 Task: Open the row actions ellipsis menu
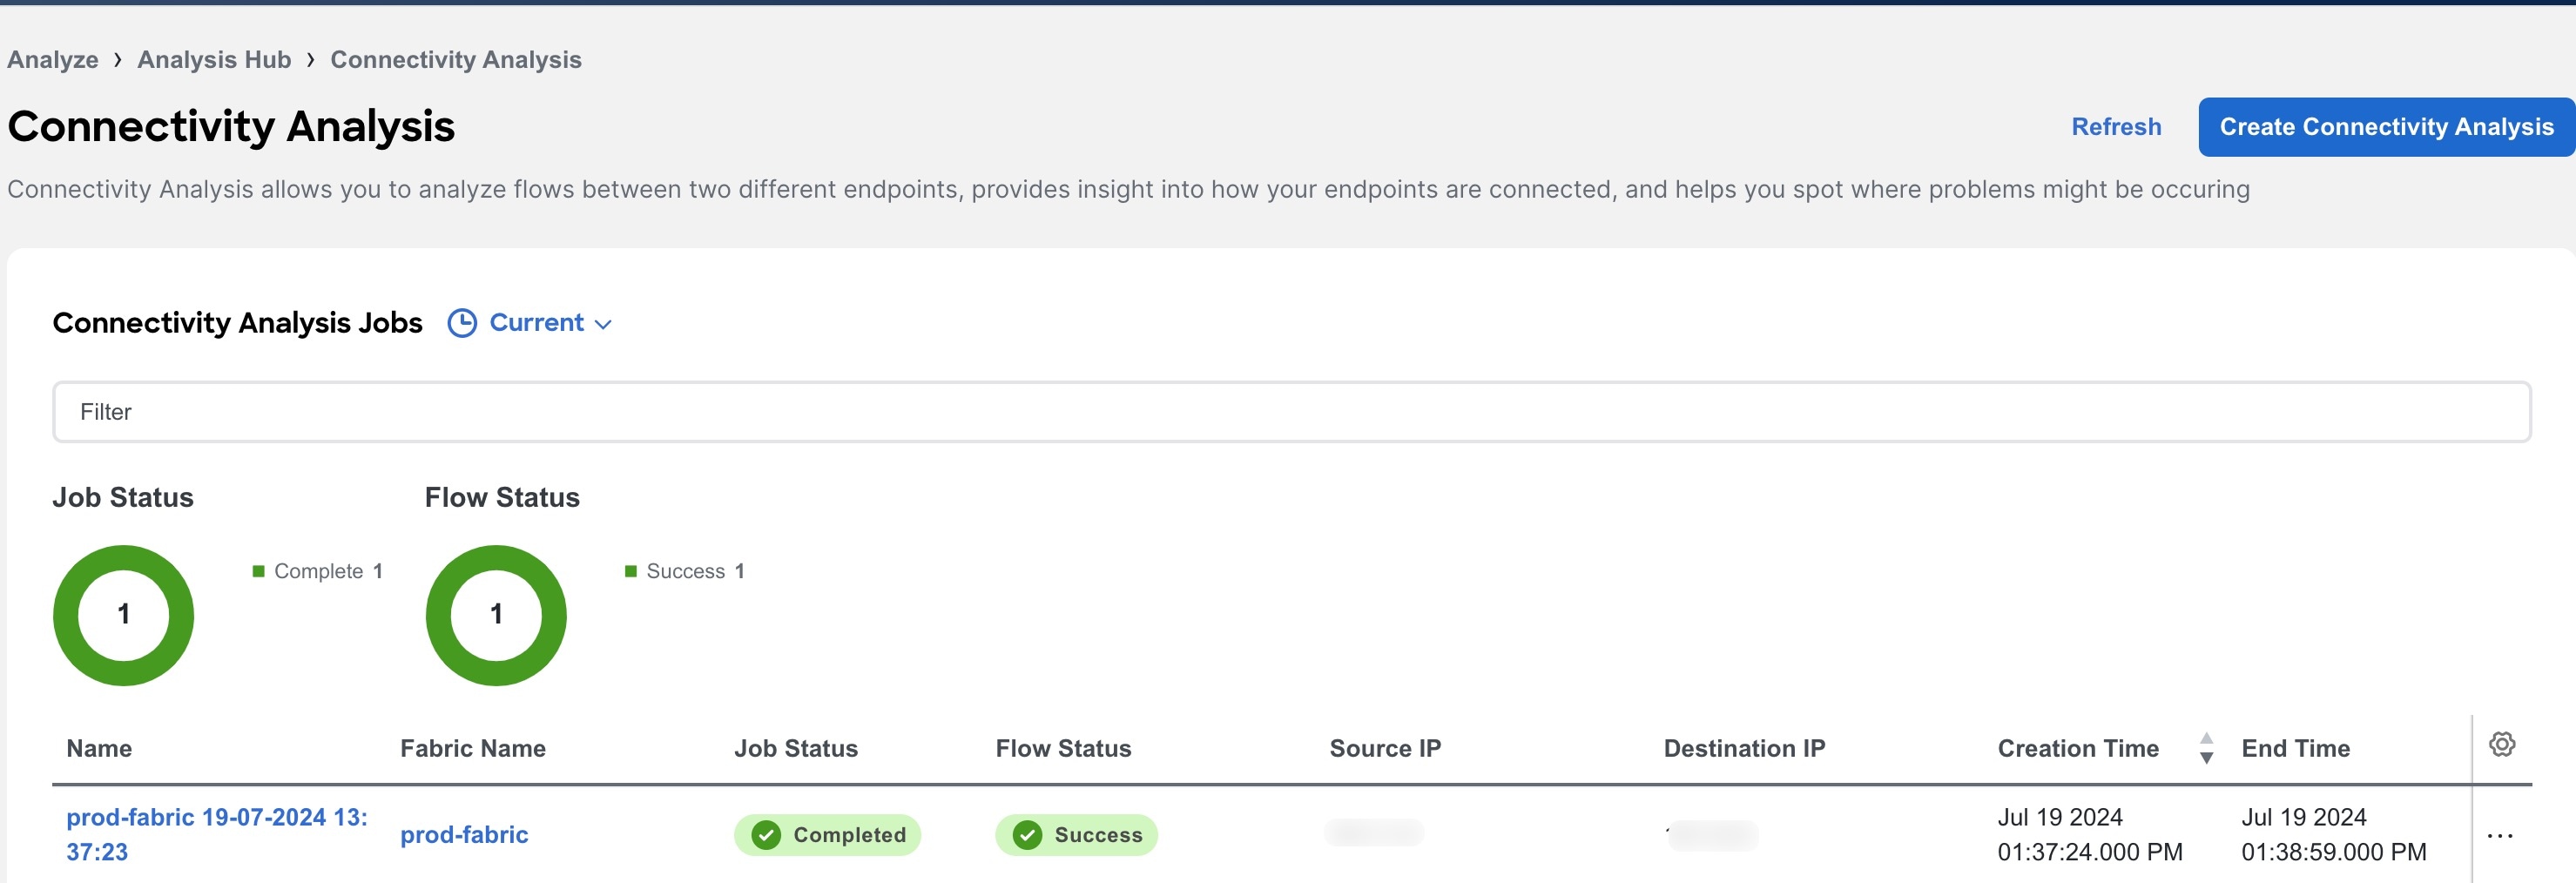pyautogui.click(x=2499, y=836)
